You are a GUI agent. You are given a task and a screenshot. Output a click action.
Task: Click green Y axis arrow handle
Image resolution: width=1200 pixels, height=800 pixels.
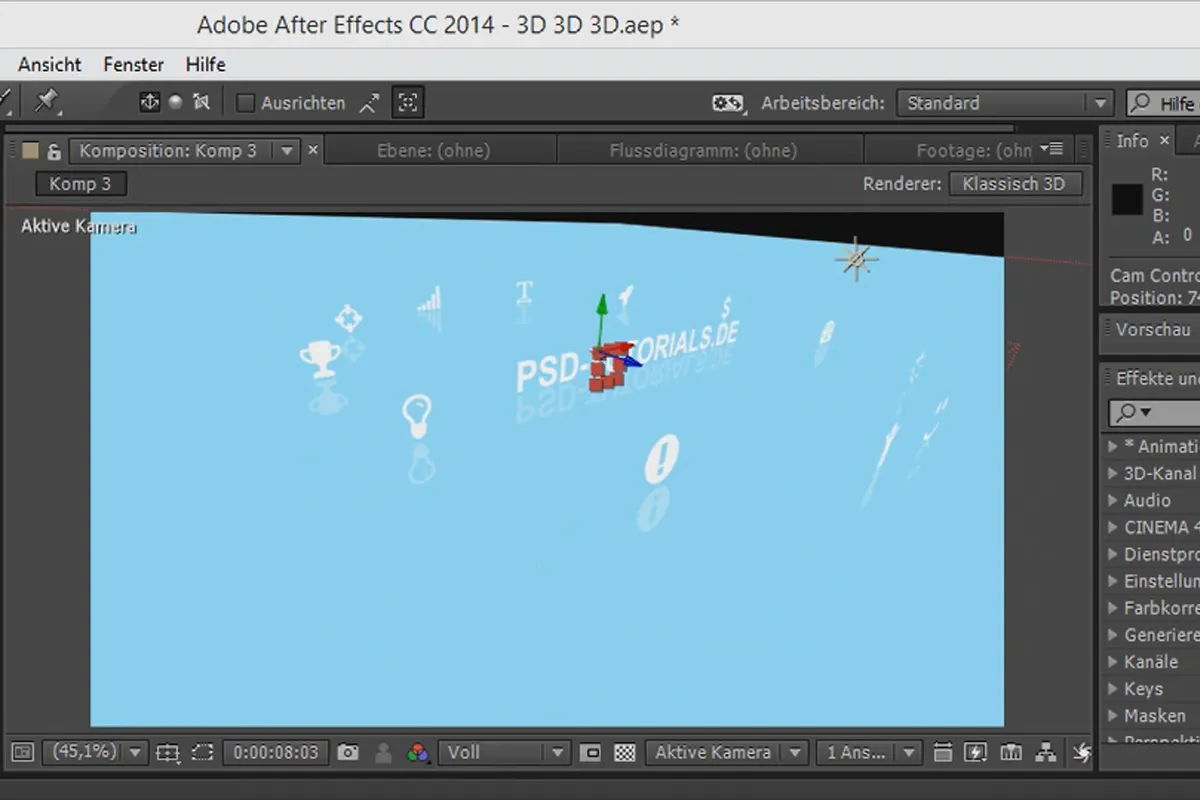(x=601, y=305)
